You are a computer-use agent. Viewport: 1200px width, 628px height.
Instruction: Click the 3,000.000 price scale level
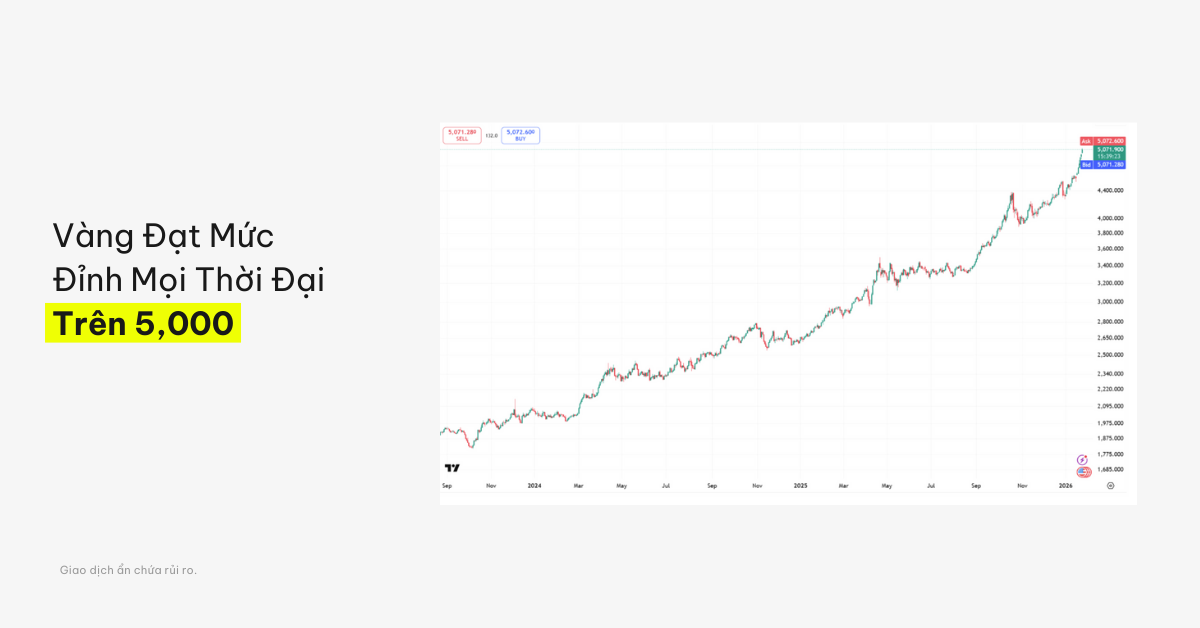click(x=1111, y=301)
